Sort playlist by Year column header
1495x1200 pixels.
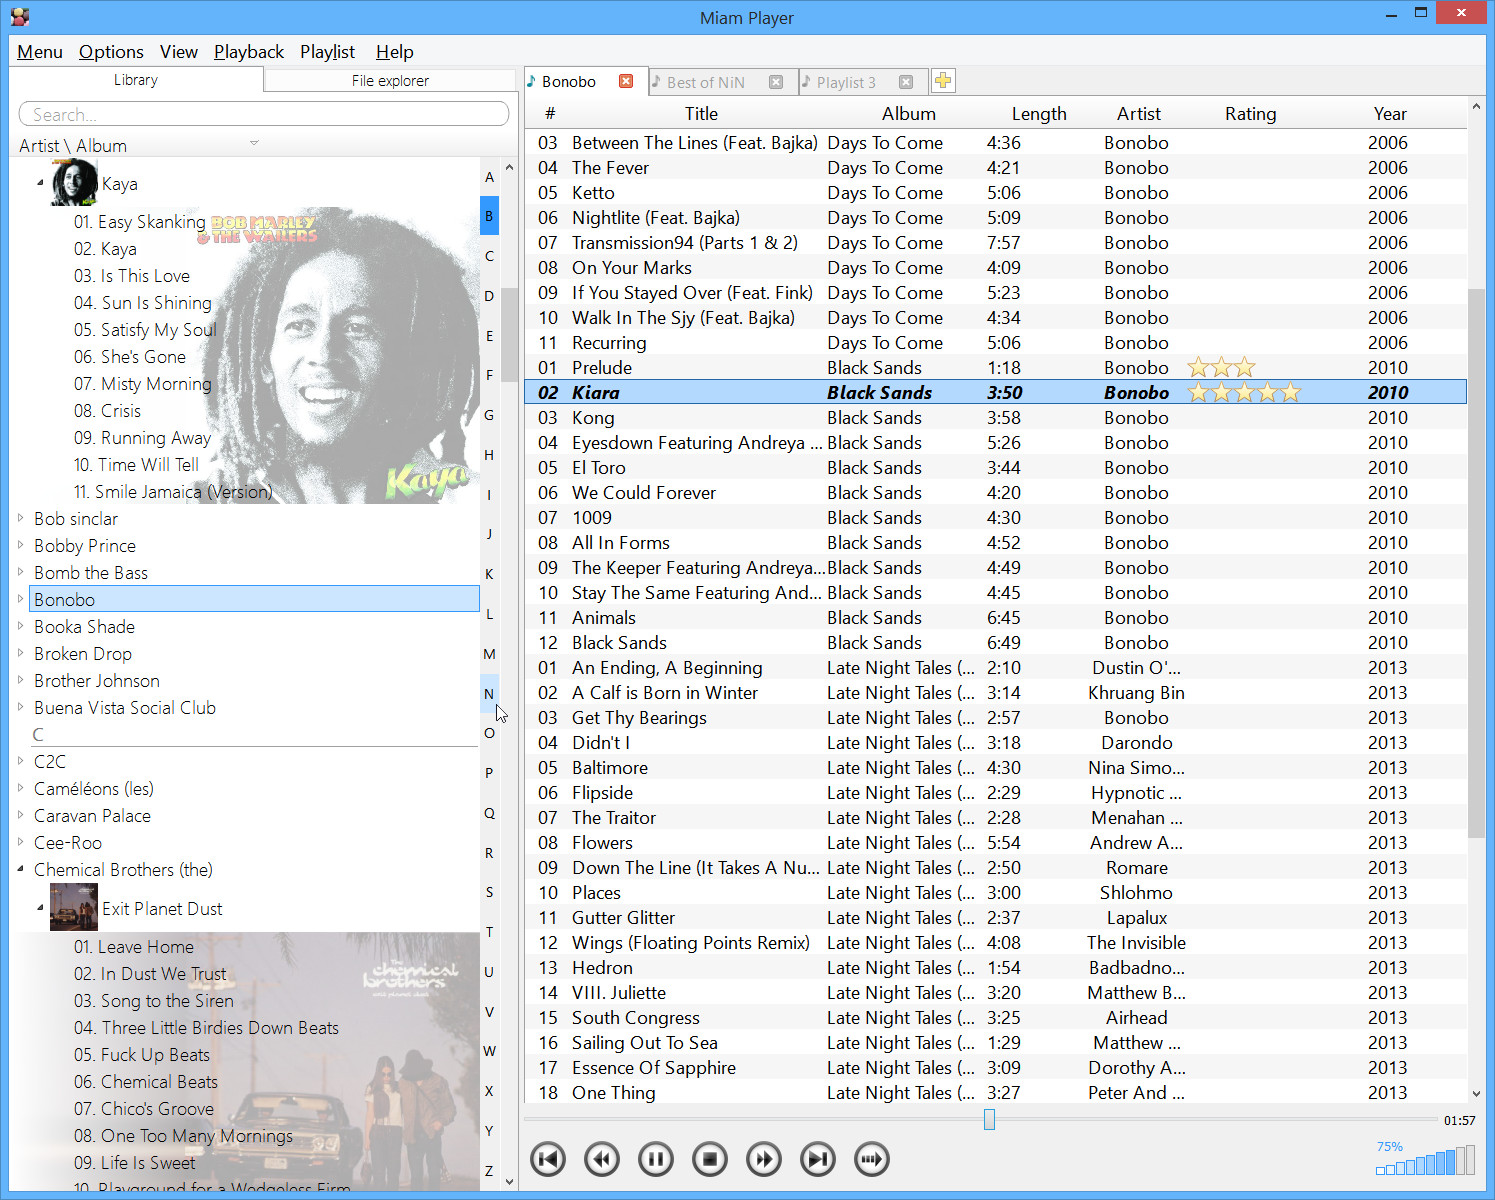click(1390, 114)
